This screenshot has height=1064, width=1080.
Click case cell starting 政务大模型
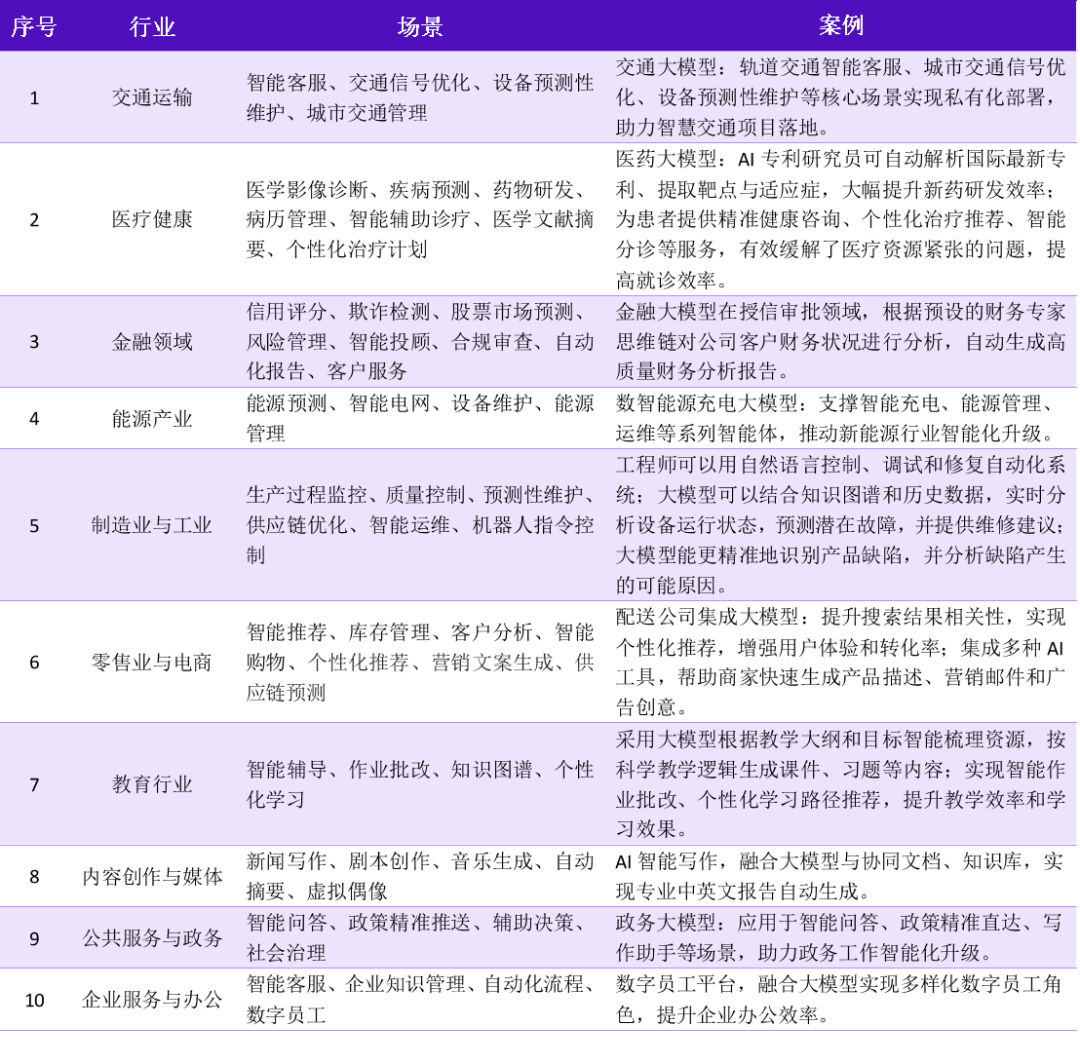840,937
